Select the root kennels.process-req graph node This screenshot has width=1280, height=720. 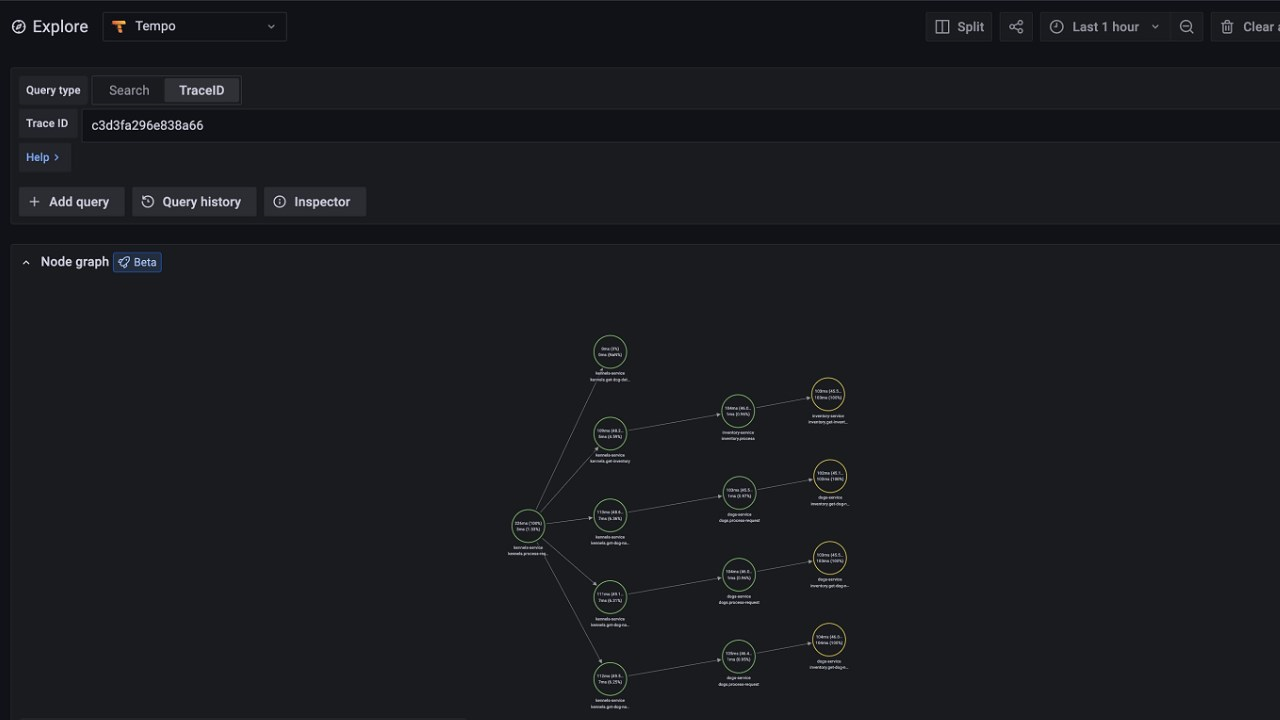tap(528, 524)
